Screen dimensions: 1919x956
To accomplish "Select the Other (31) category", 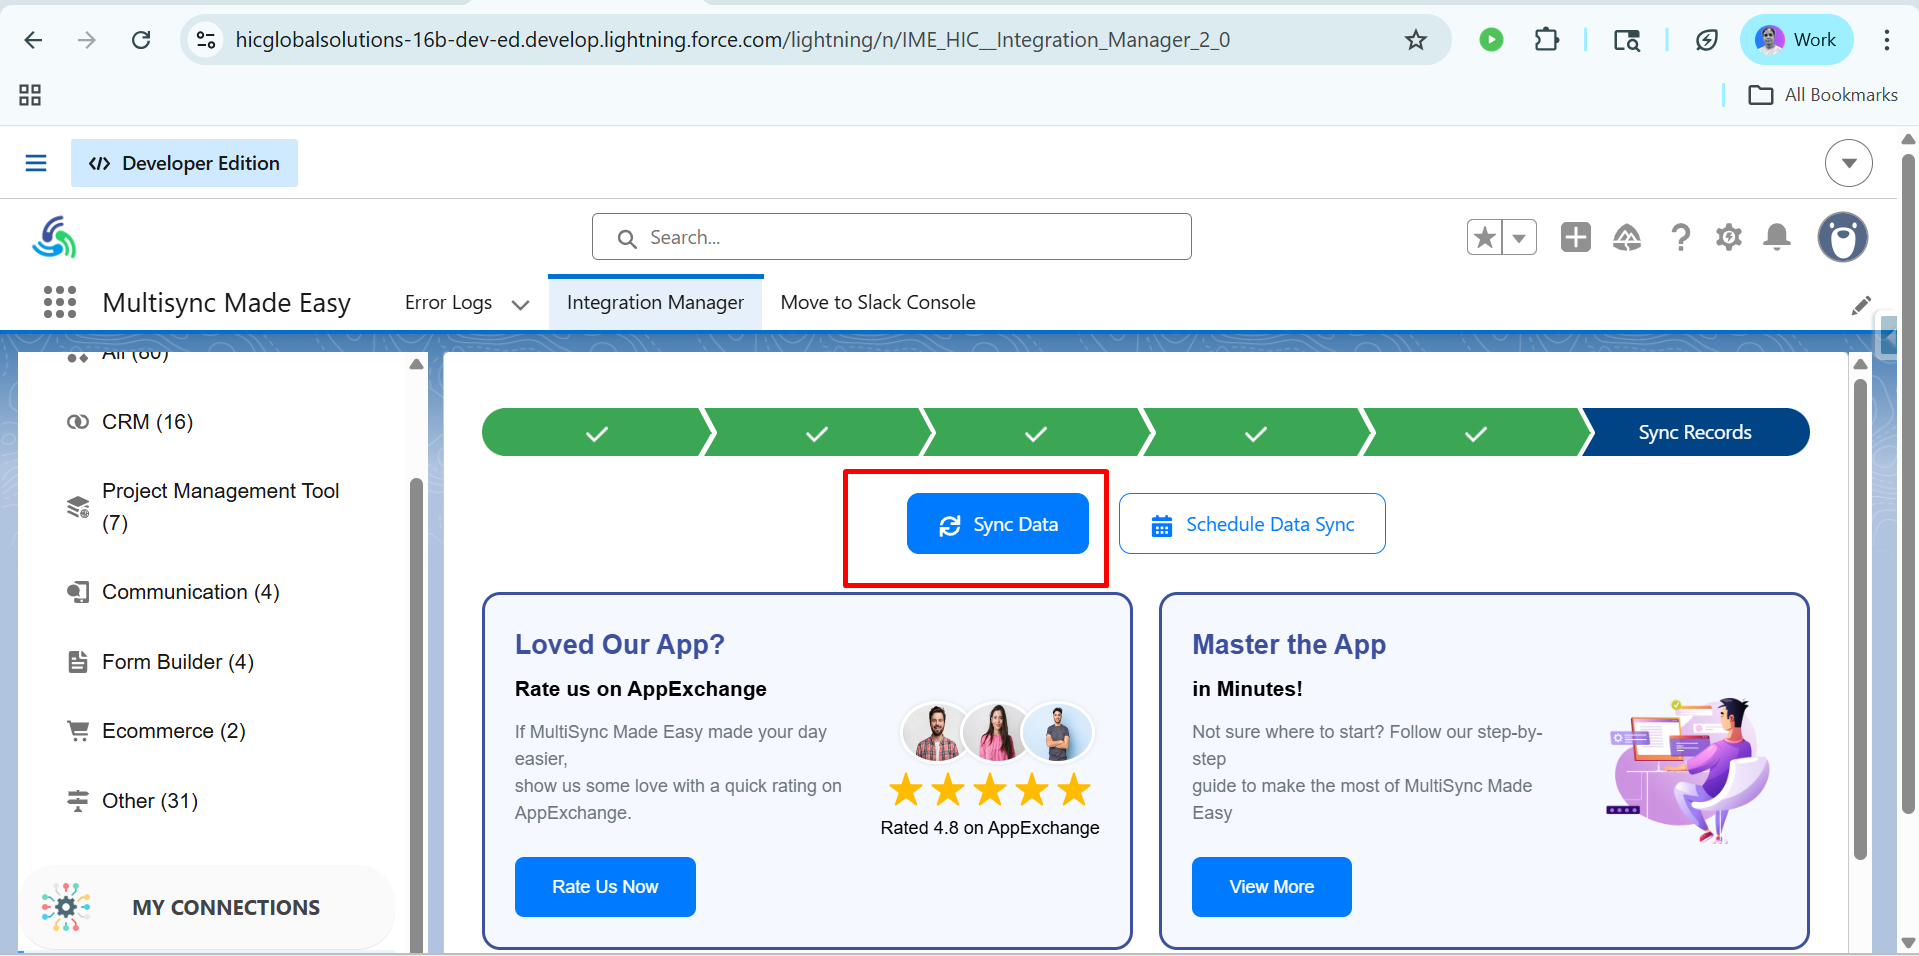I will [x=132, y=801].
